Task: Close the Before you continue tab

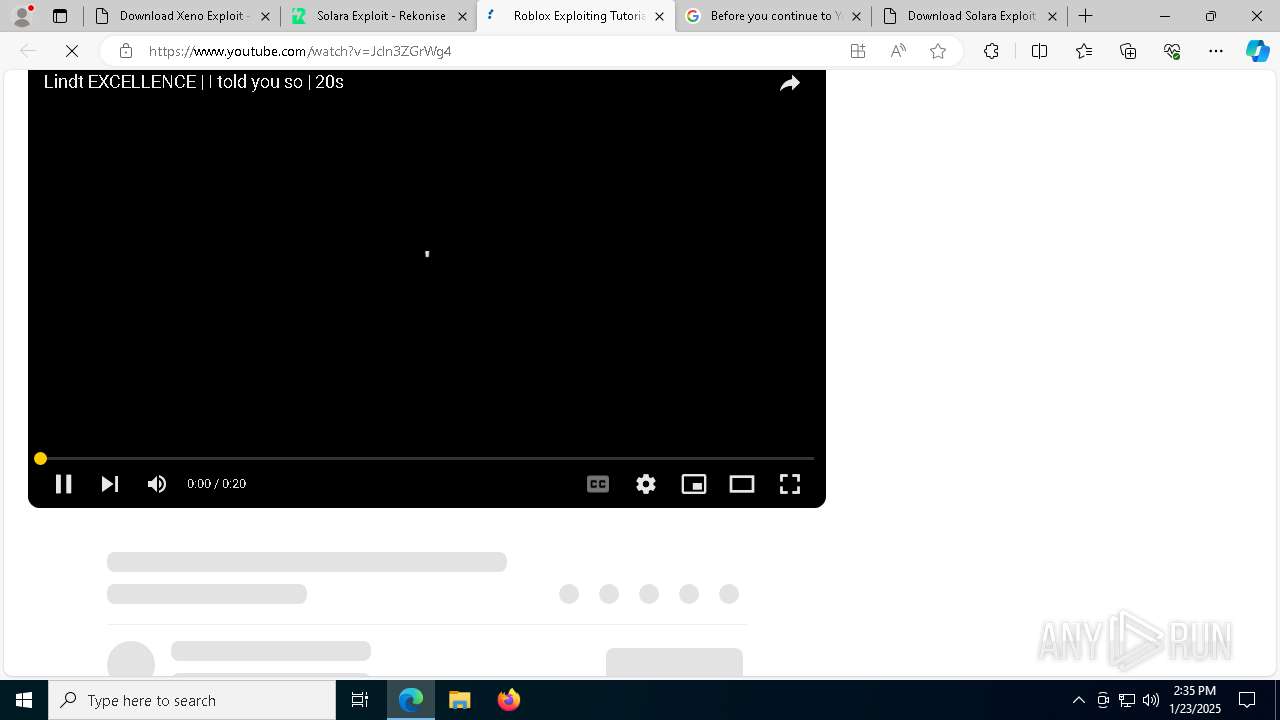Action: pos(856,16)
